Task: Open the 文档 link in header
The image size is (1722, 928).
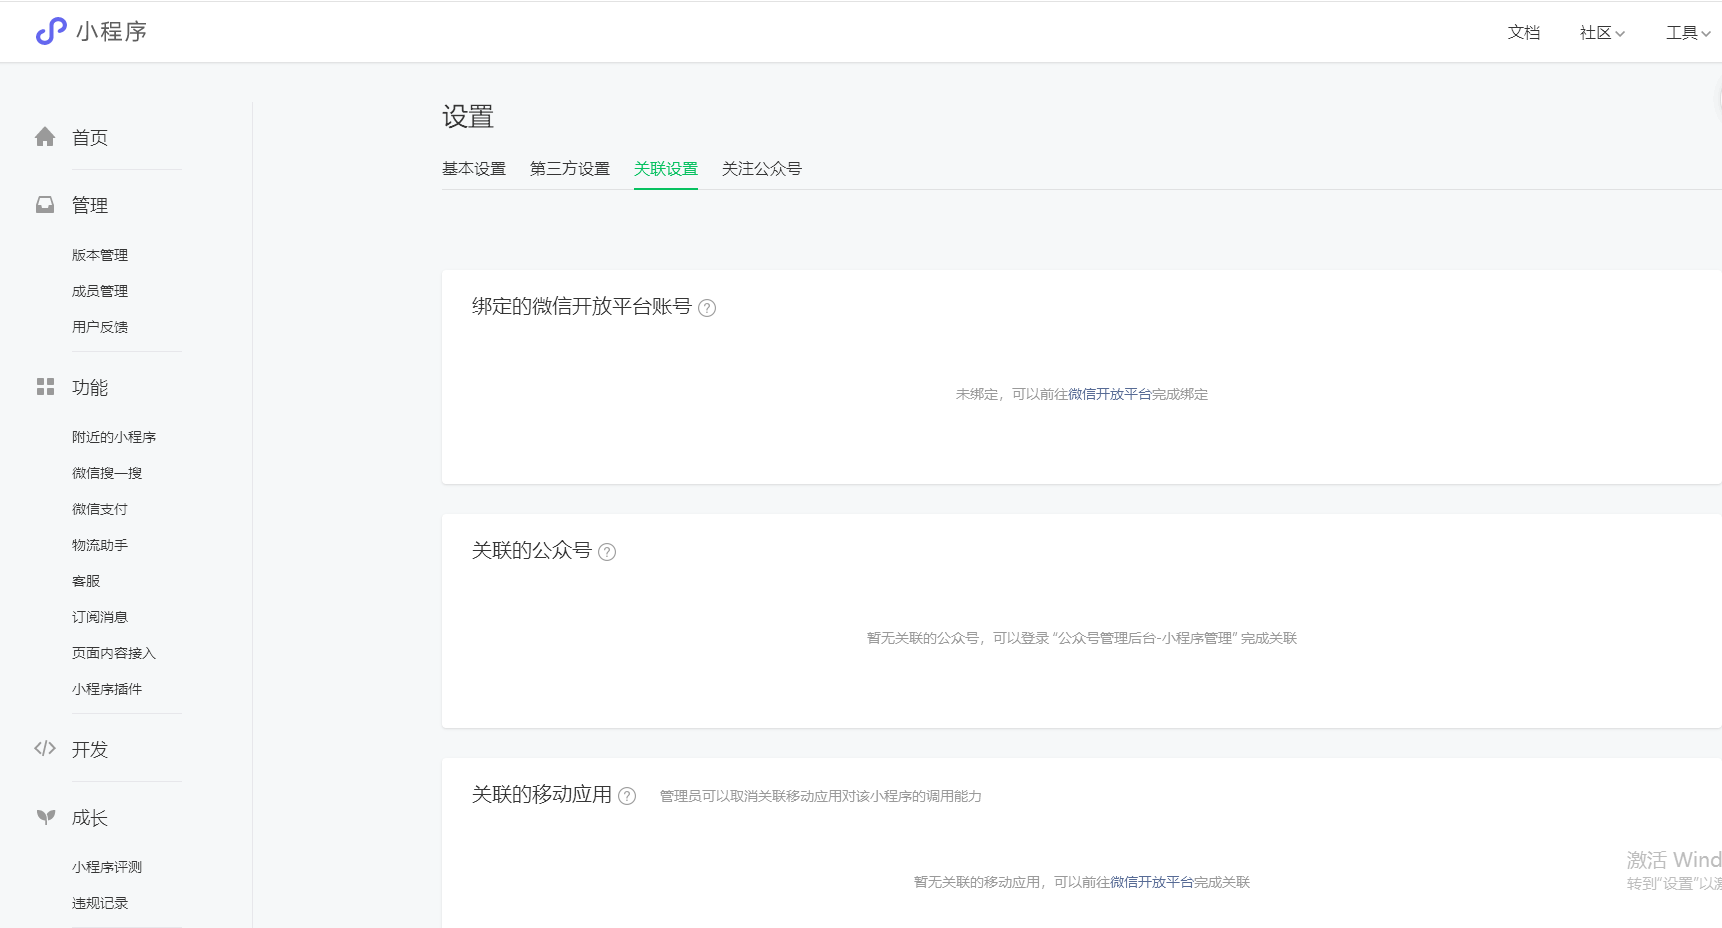Action: pos(1524,33)
